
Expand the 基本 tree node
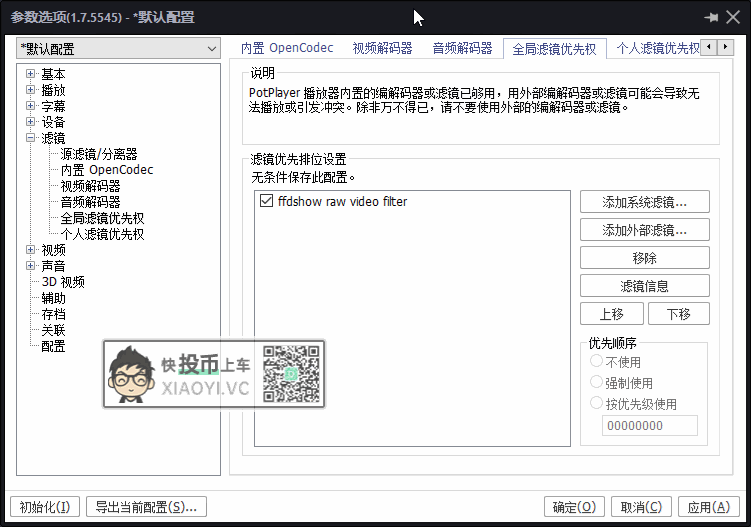click(31, 74)
